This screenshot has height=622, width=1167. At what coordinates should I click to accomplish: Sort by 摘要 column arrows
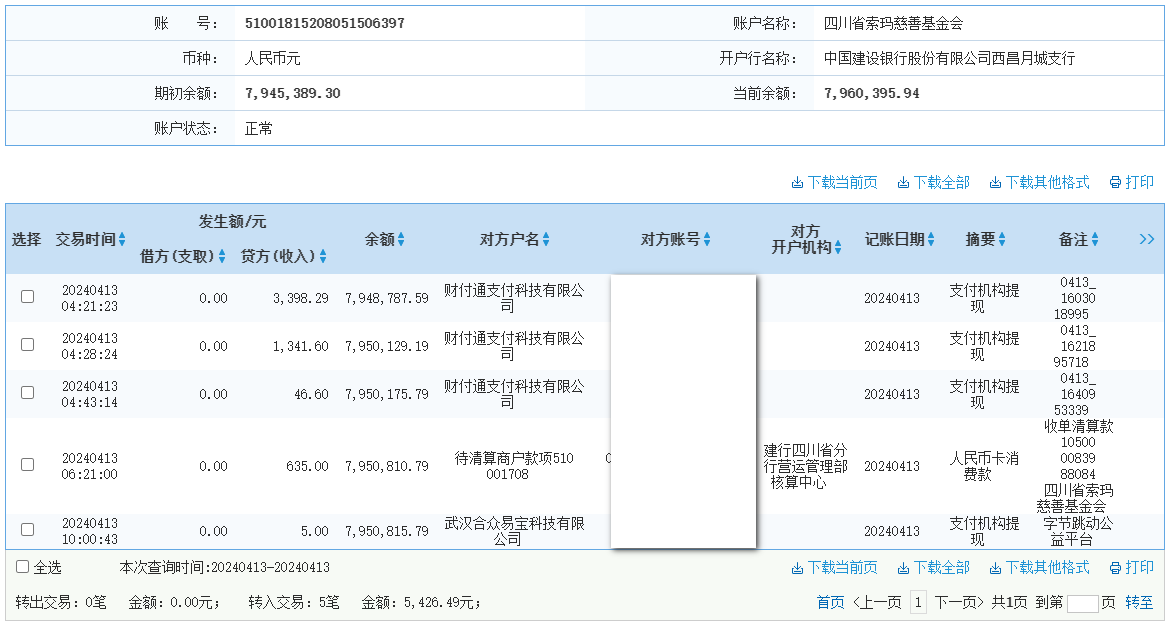point(1003,240)
